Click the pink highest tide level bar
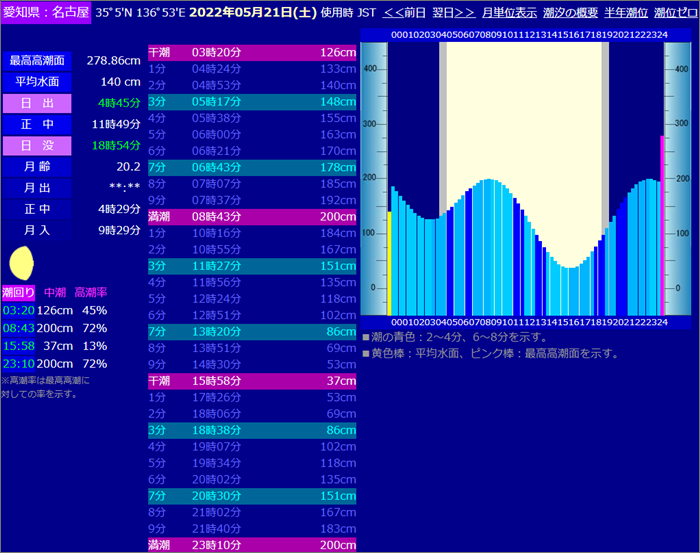 [662, 226]
